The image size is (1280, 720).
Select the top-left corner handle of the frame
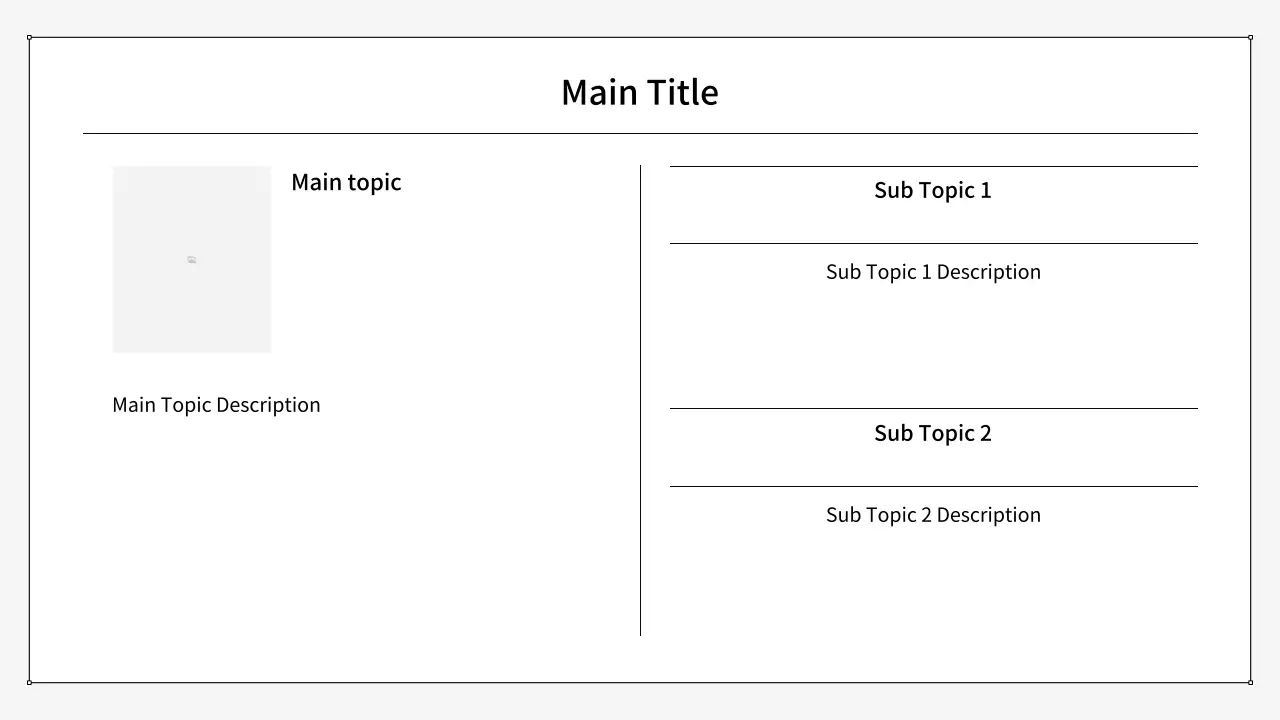[30, 38]
